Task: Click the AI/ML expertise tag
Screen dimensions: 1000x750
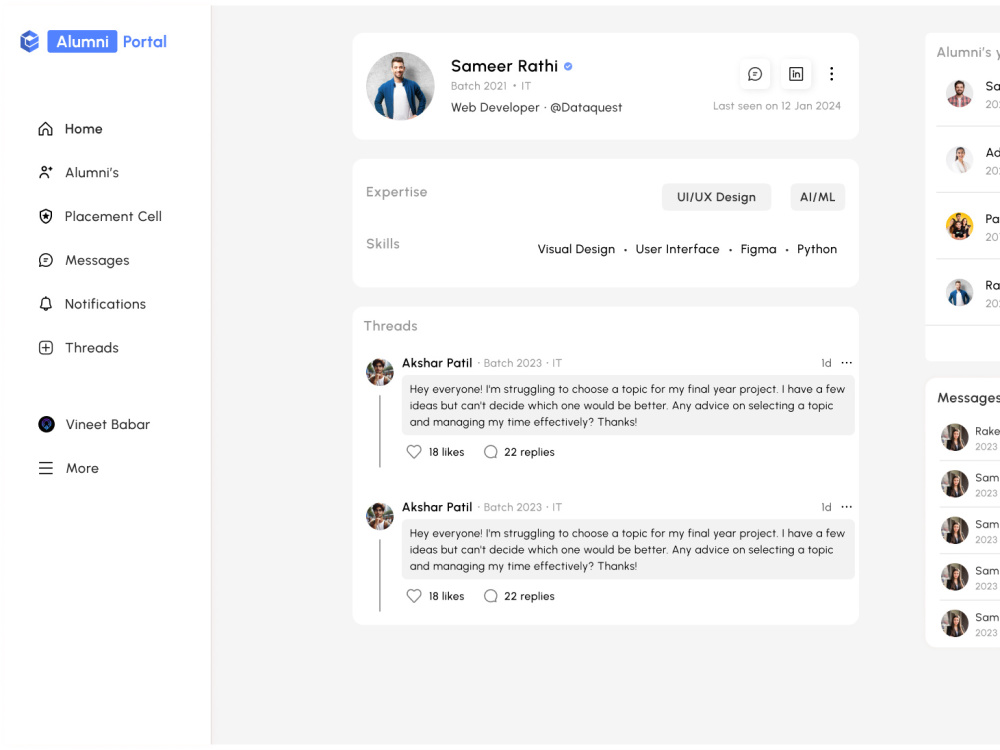Action: tap(817, 197)
